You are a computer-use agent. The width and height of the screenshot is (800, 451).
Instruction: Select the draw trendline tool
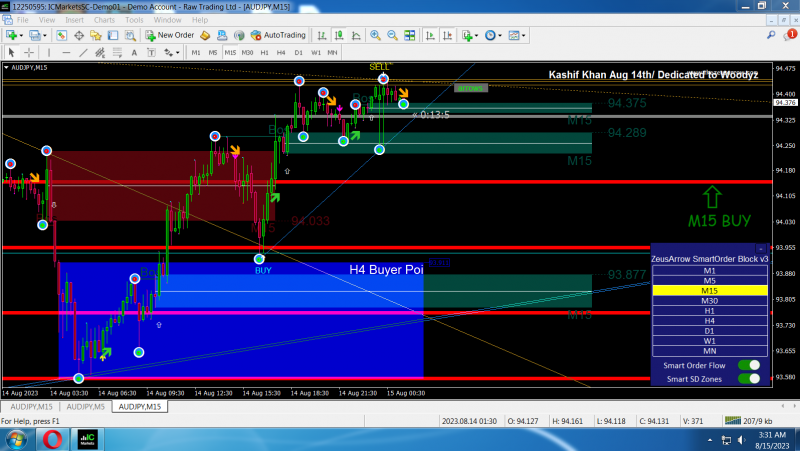[83, 53]
